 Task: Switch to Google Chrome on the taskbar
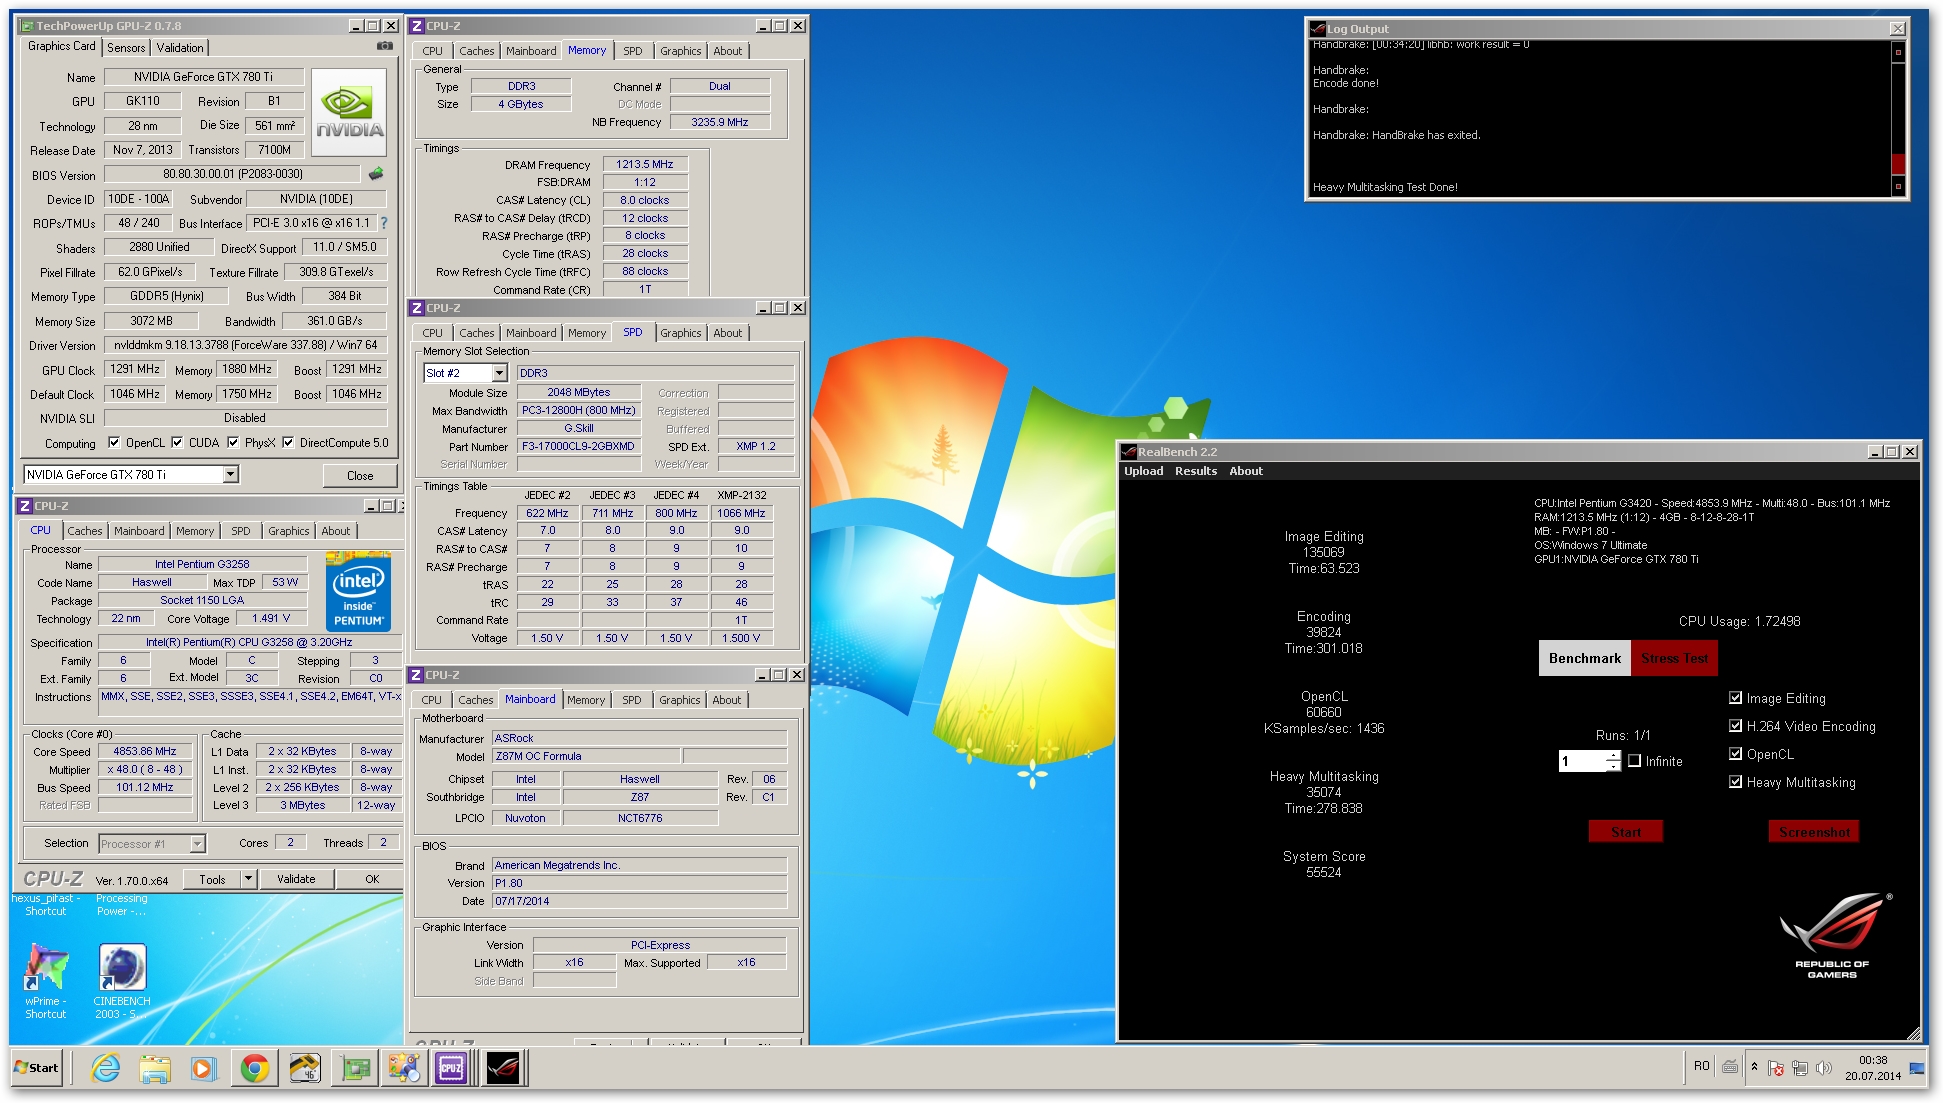click(x=254, y=1068)
